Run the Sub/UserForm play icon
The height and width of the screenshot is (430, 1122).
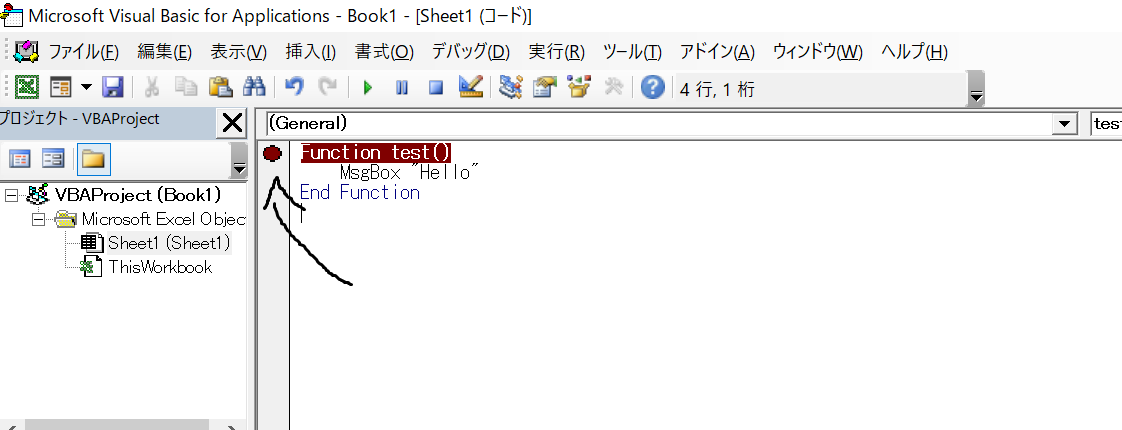368,88
